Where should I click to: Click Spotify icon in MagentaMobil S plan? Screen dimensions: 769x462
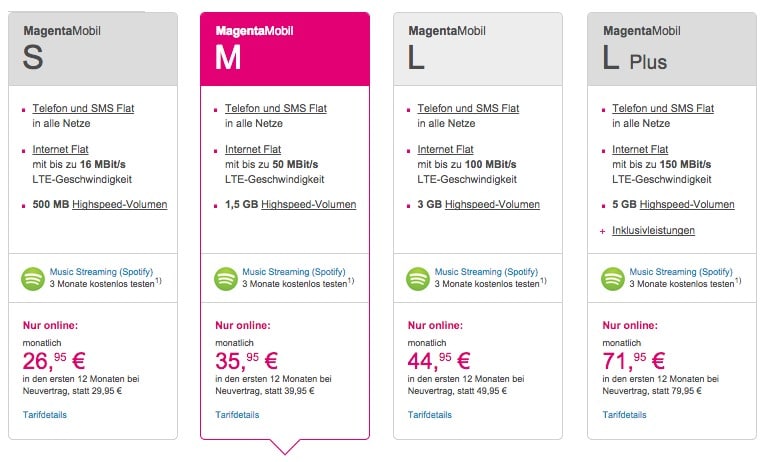pyautogui.click(x=33, y=279)
